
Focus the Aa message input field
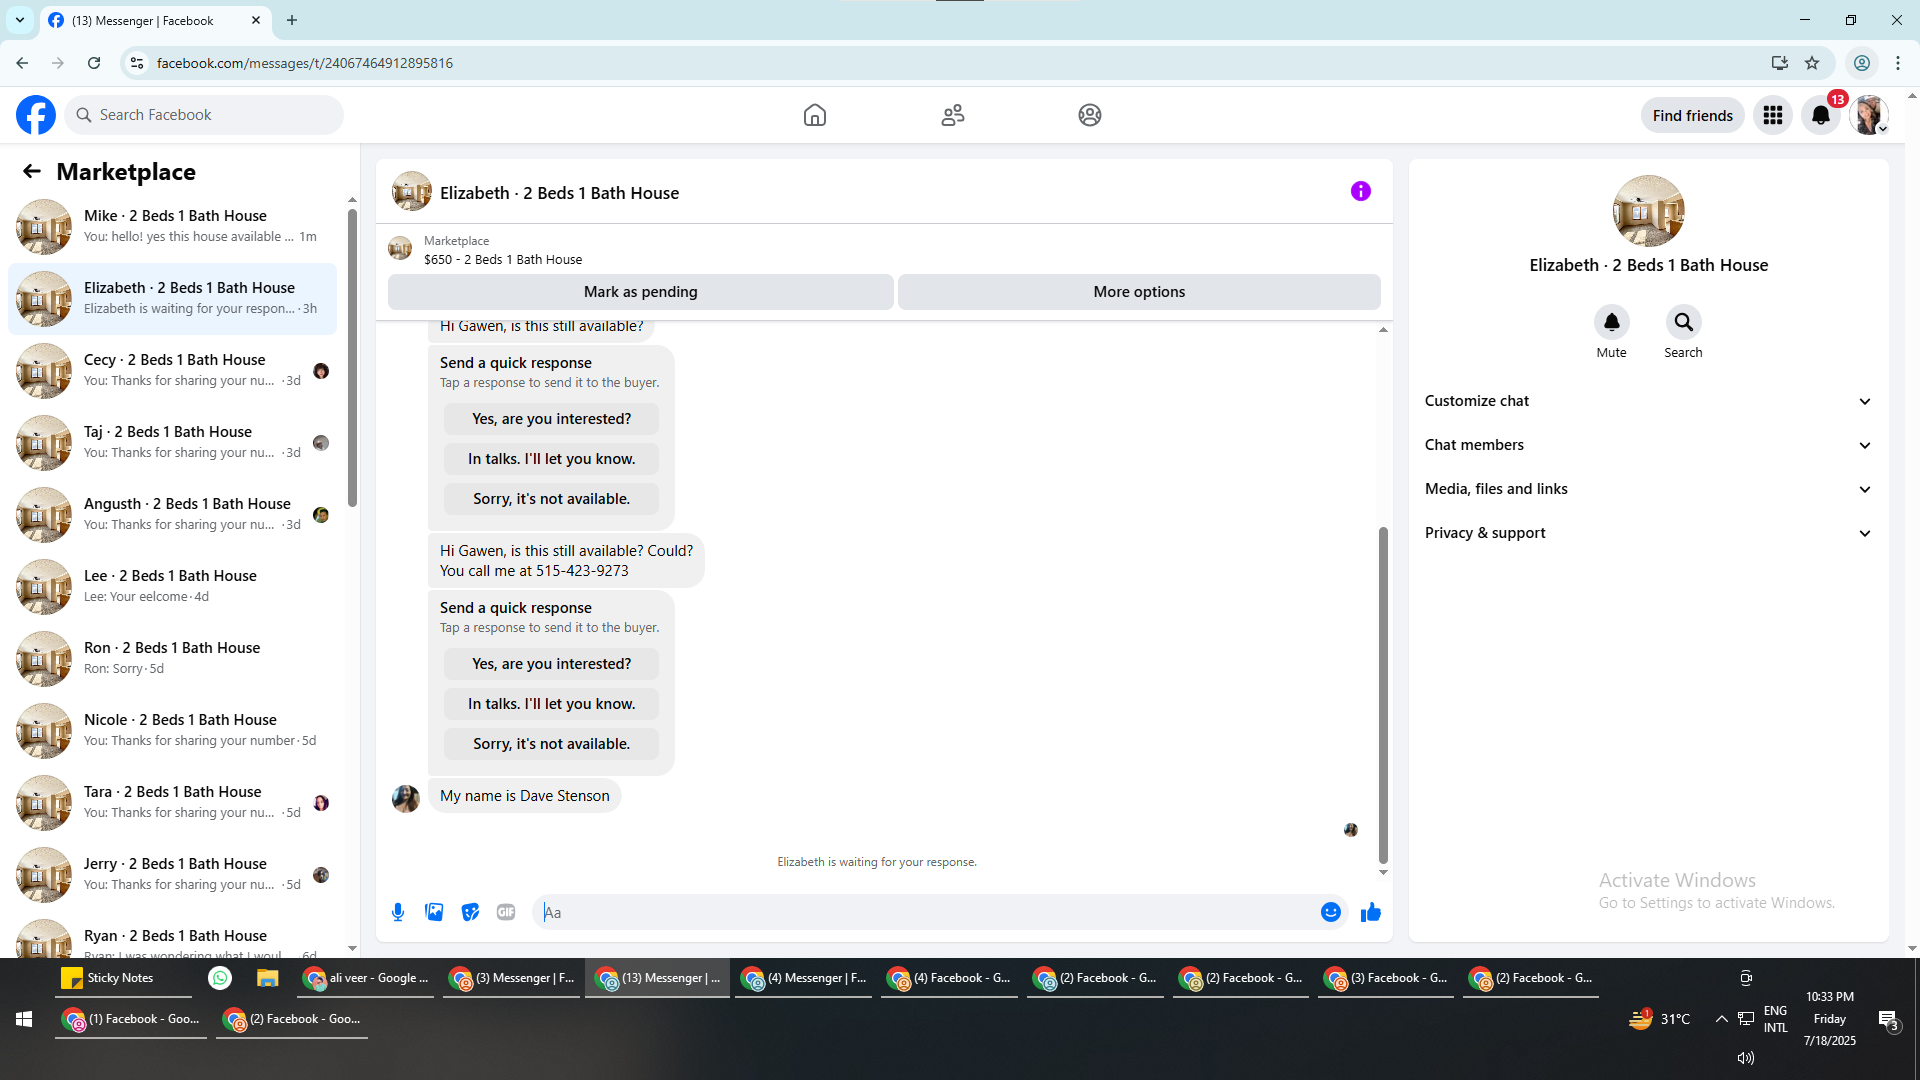pos(925,912)
